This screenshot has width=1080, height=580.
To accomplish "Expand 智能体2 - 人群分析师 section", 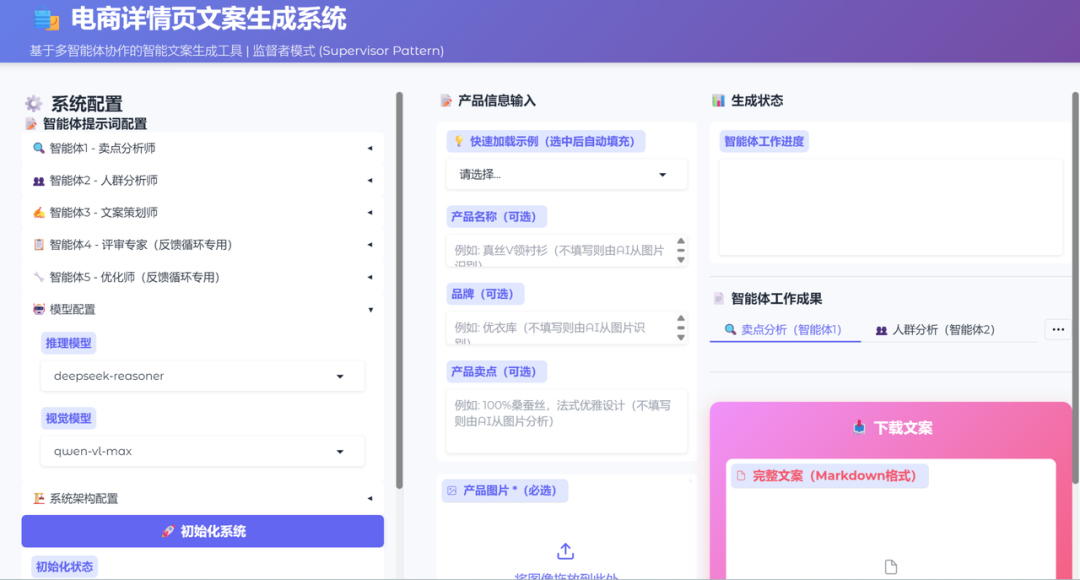I will pyautogui.click(x=202, y=180).
